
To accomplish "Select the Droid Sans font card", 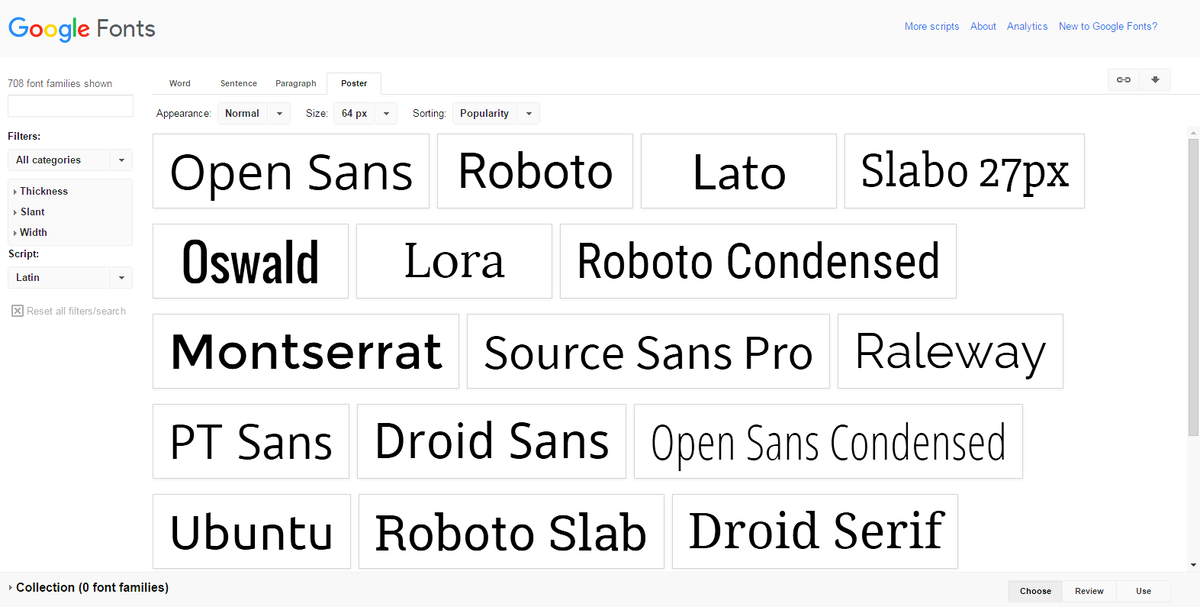I will coord(492,441).
